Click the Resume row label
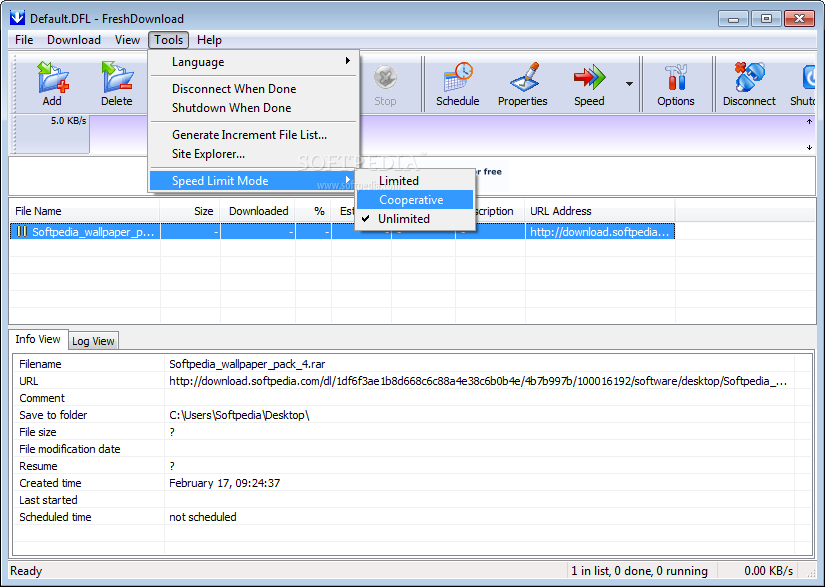 pos(38,466)
